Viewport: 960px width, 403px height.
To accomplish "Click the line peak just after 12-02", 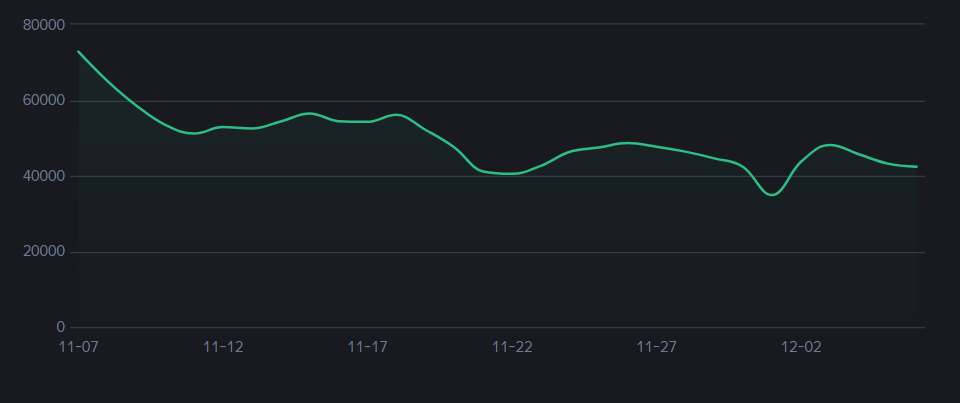I will [830, 145].
